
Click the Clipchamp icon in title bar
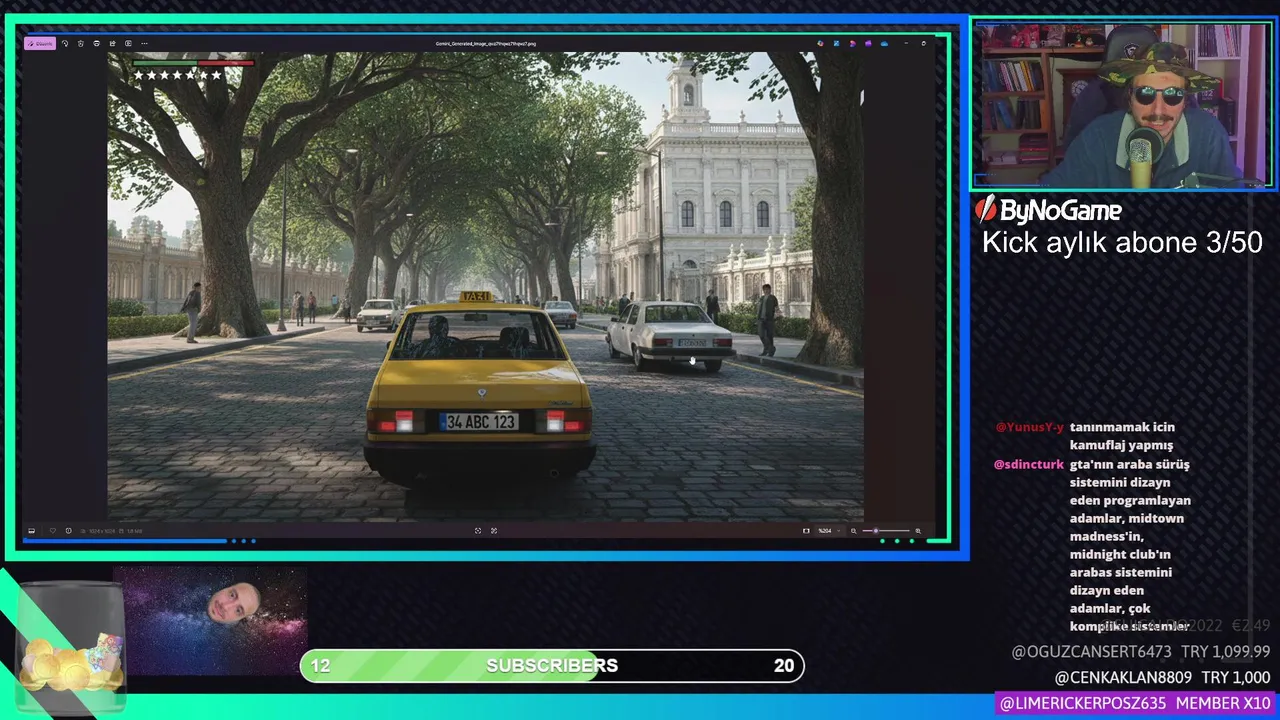coord(853,43)
